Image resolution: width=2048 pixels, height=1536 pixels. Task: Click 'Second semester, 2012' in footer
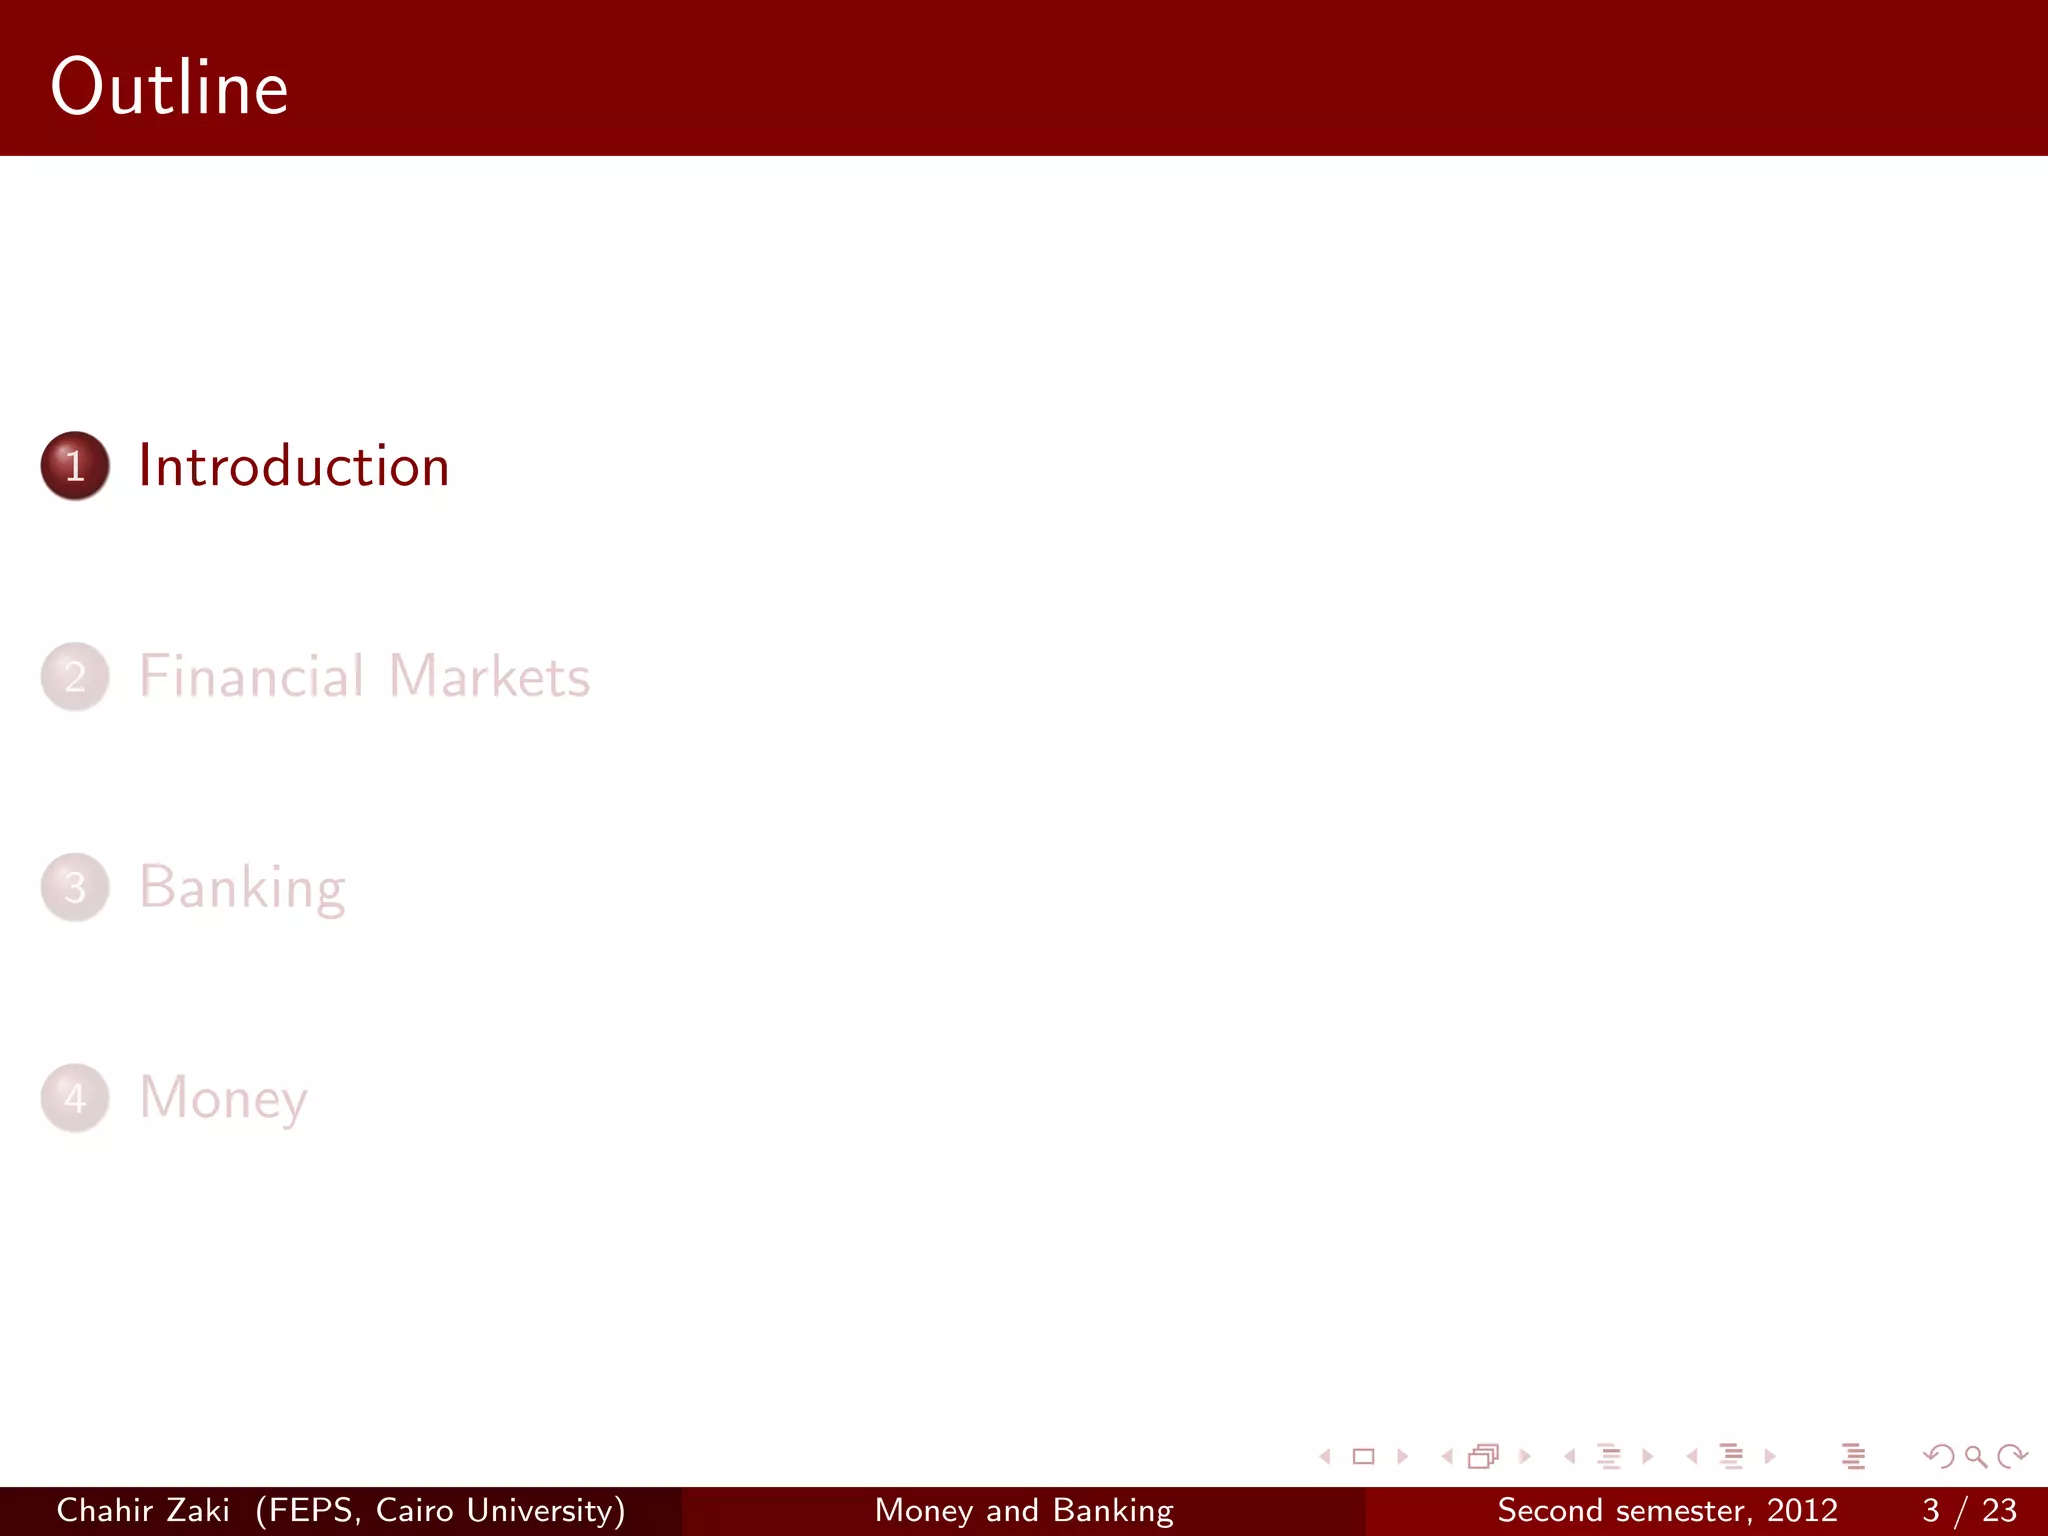[1668, 1510]
